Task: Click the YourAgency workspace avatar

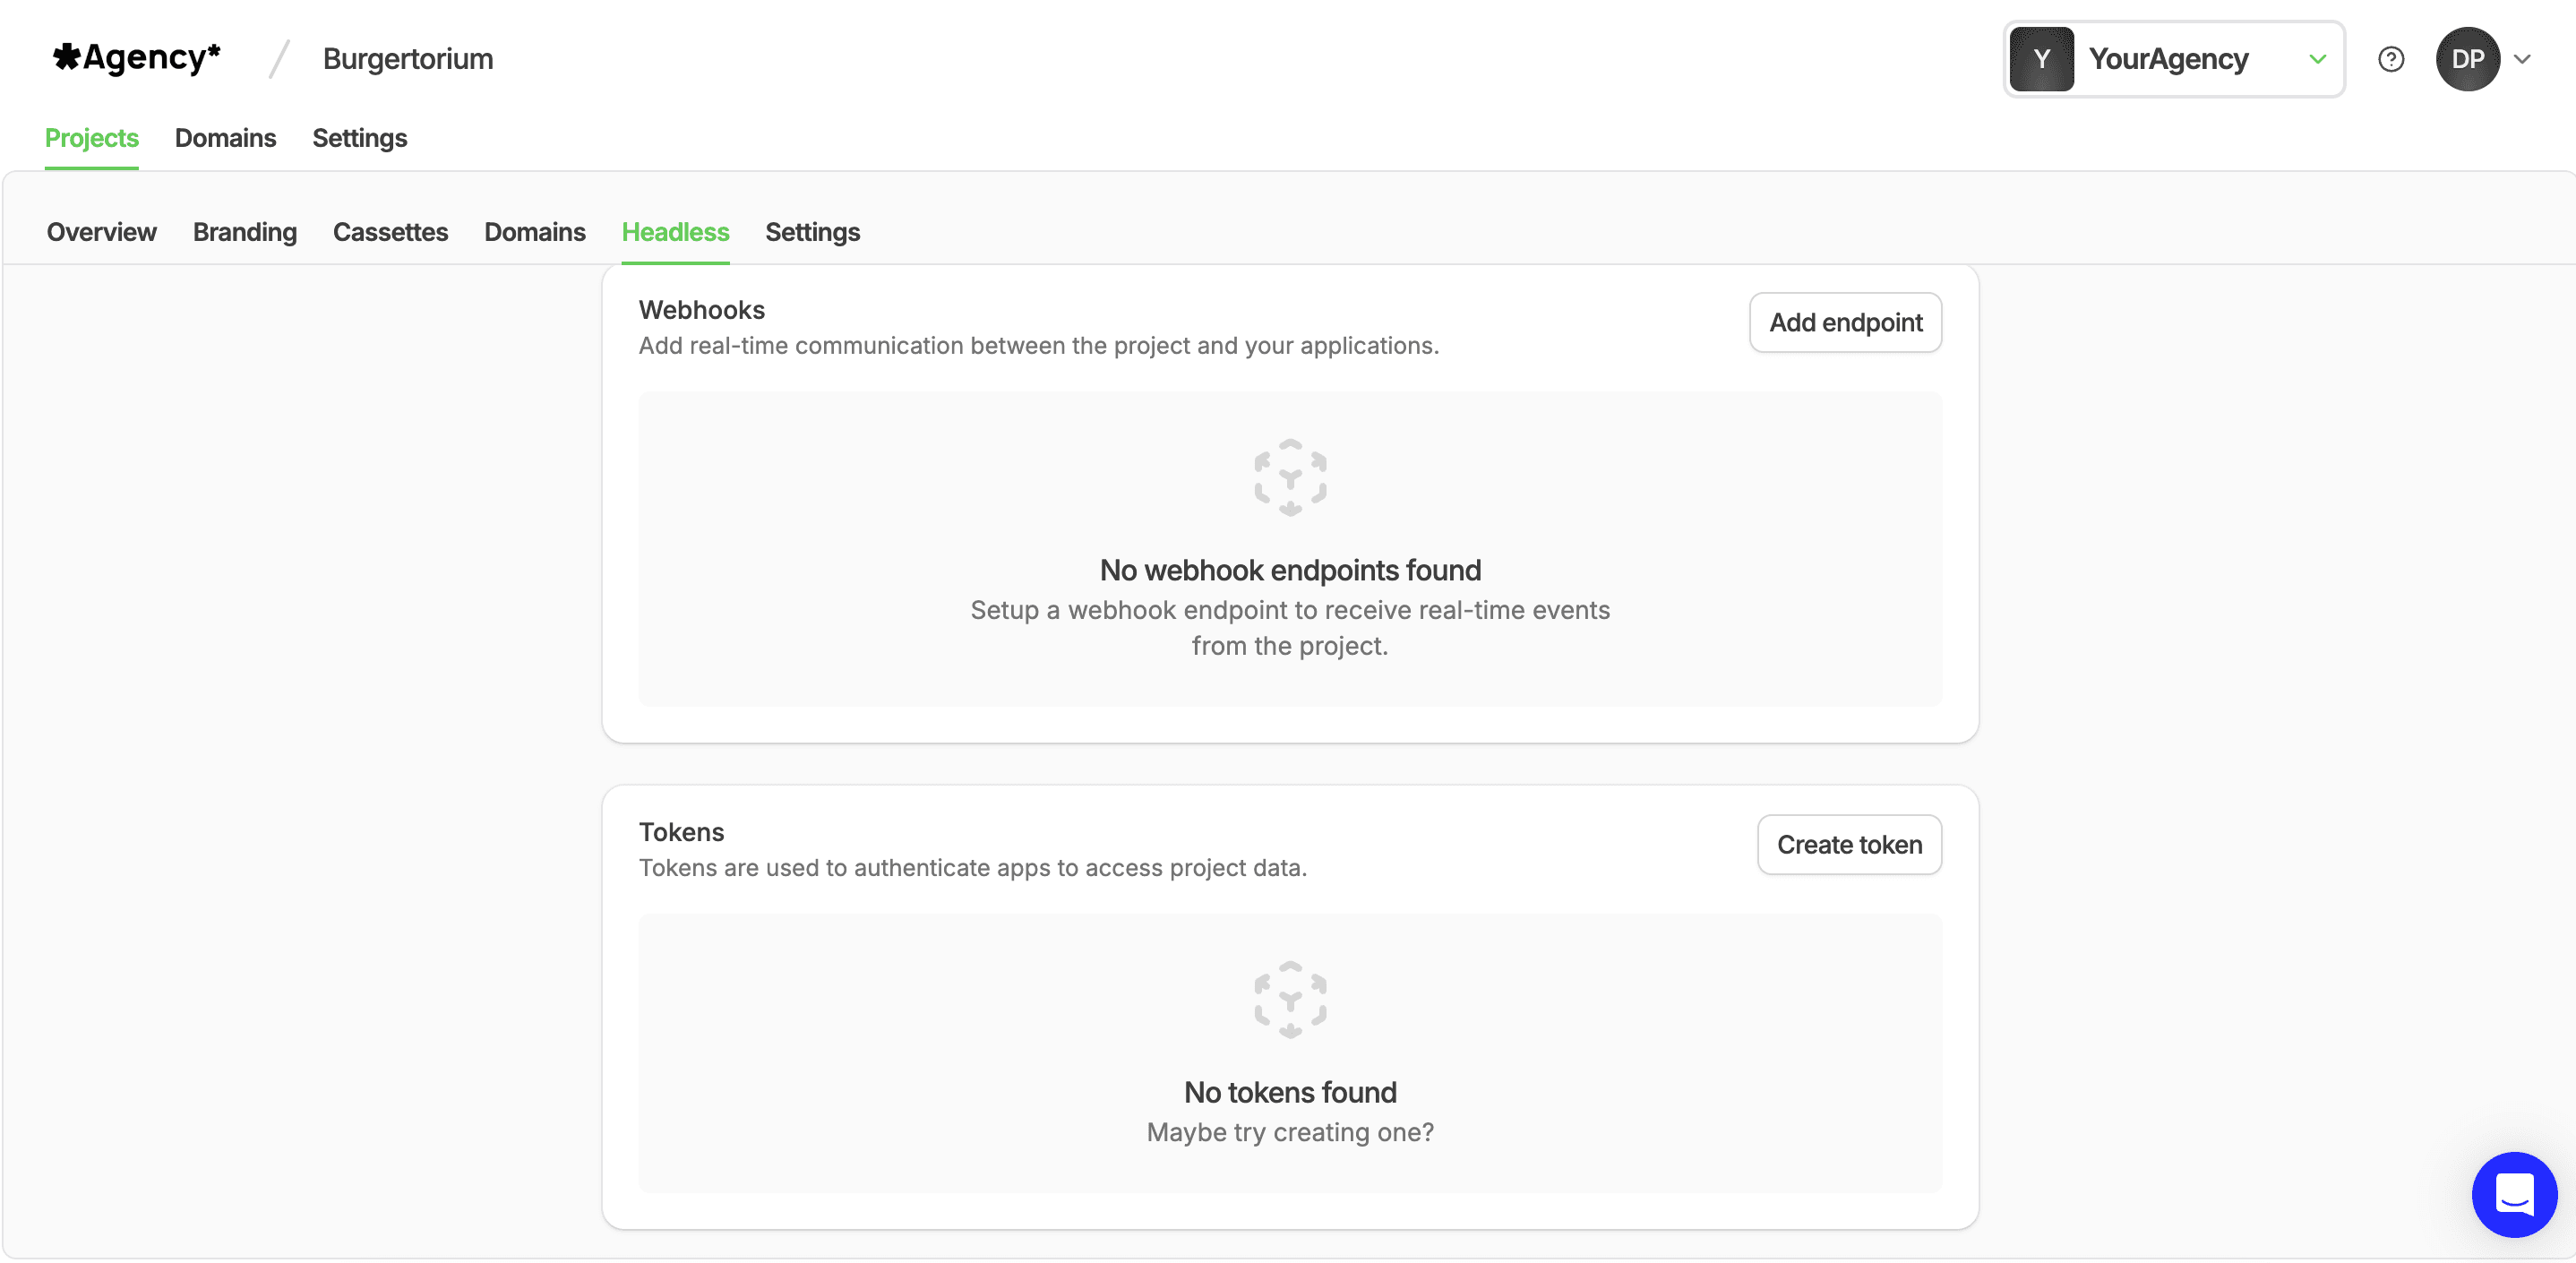Action: click(2041, 59)
